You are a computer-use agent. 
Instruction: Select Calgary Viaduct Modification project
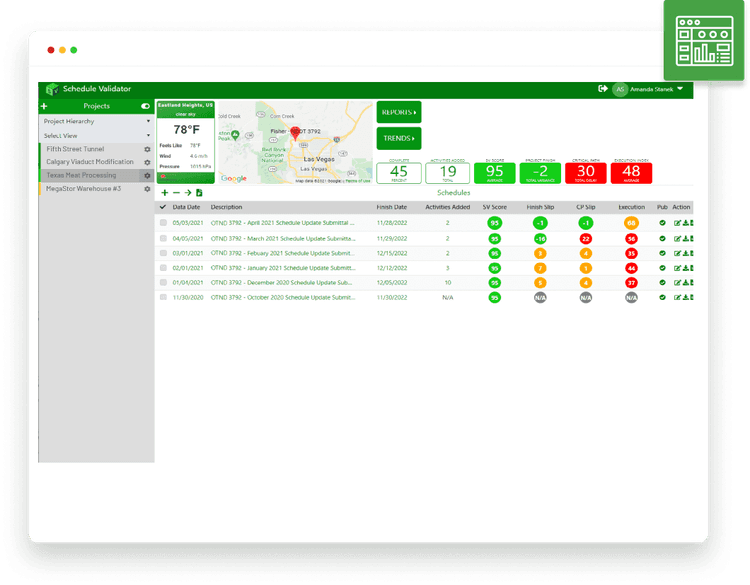(90, 162)
